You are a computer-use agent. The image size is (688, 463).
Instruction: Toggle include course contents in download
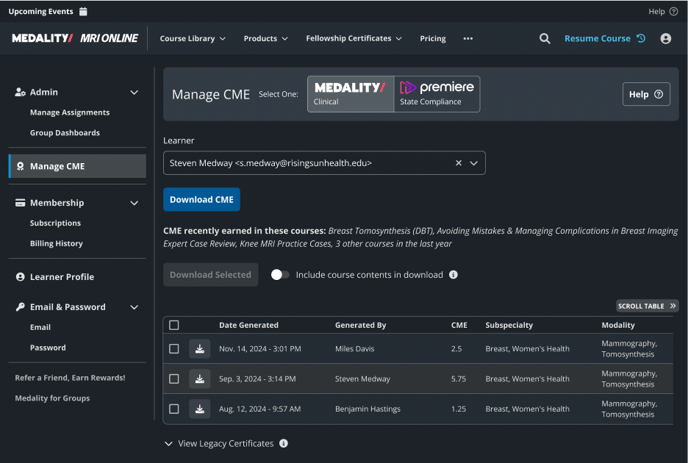pyautogui.click(x=280, y=275)
